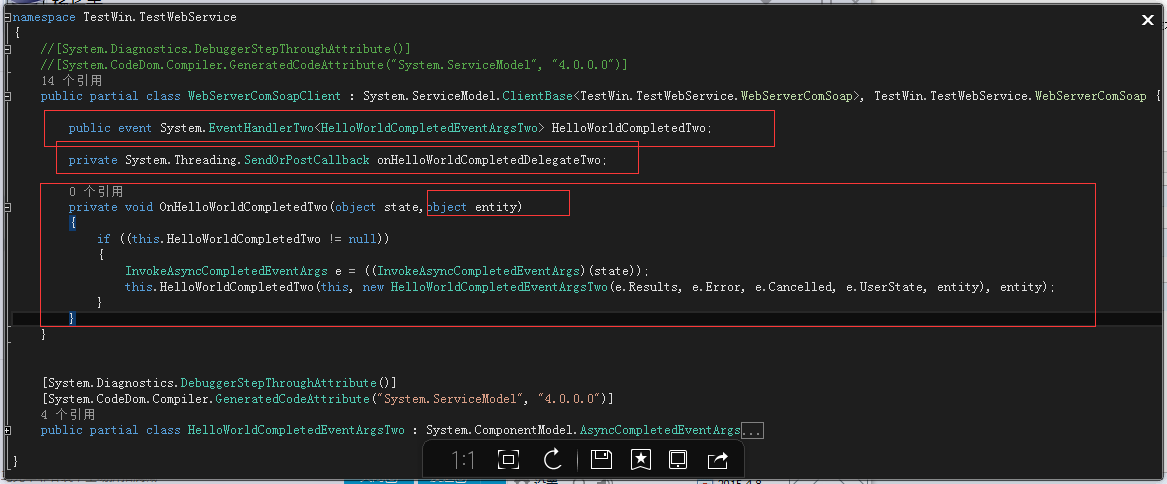The width and height of the screenshot is (1167, 484).
Task: Close the image viewer overlay
Action: pos(1148,21)
